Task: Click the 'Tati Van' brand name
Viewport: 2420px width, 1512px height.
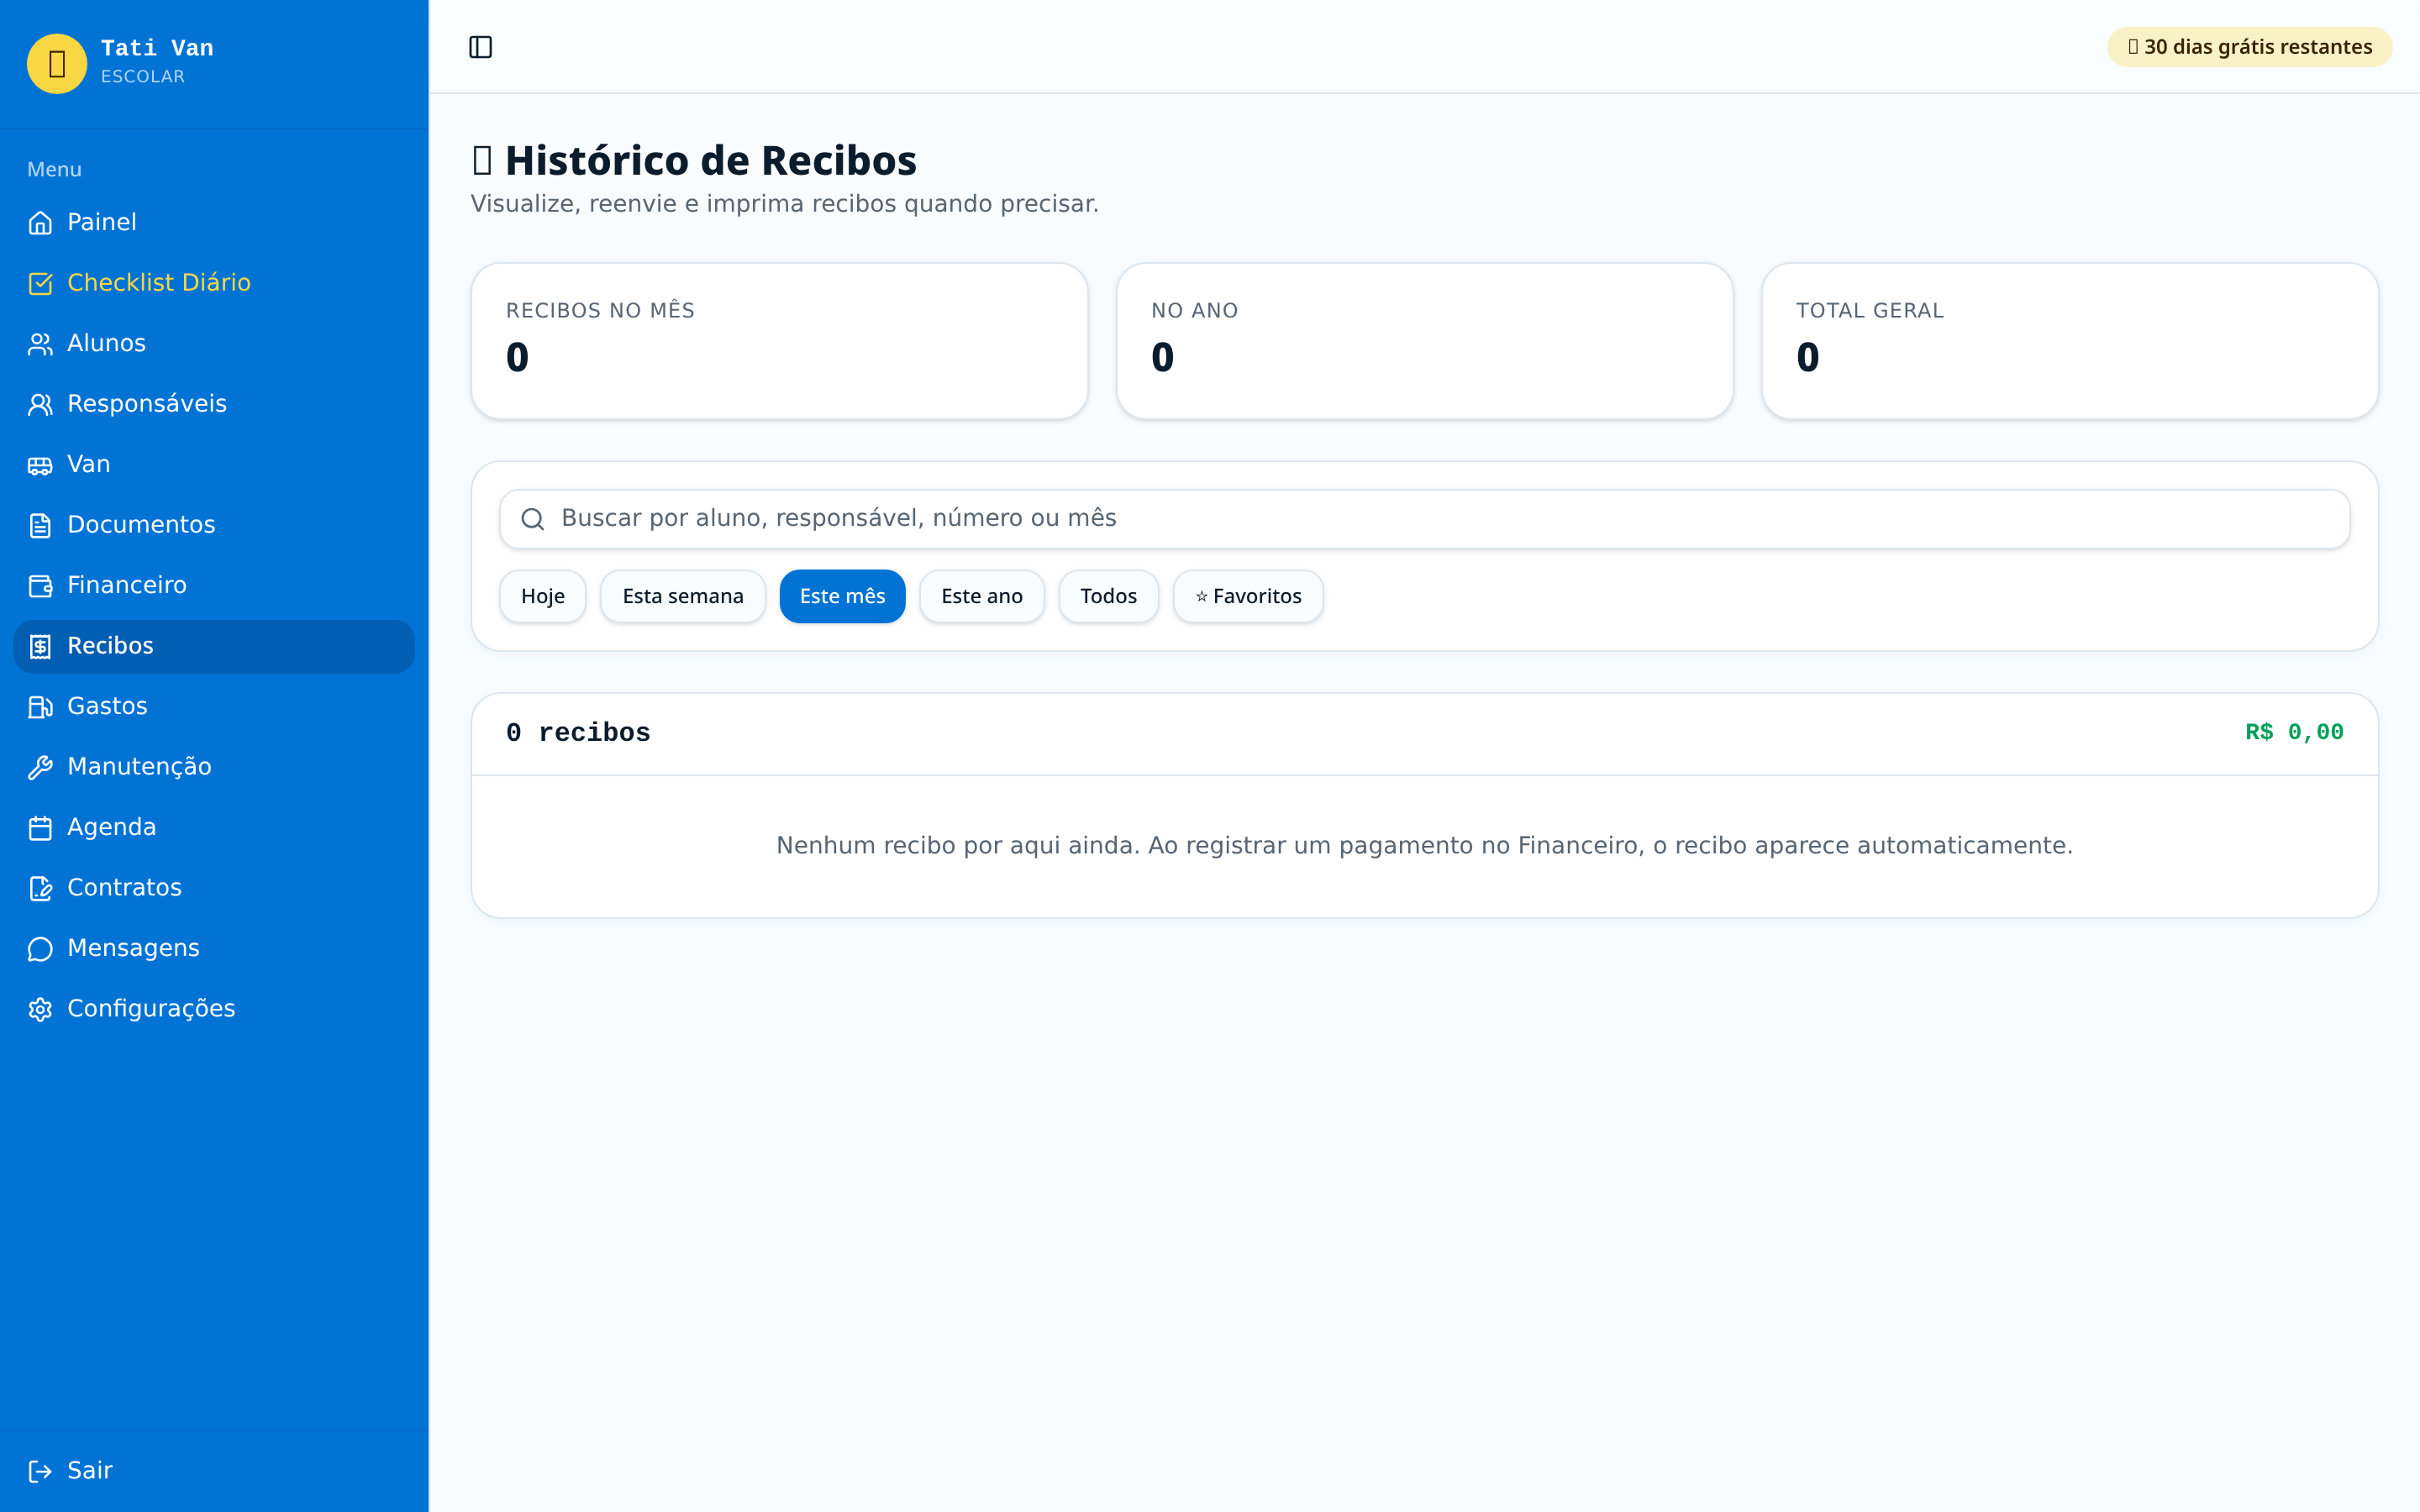Action: pyautogui.click(x=157, y=48)
